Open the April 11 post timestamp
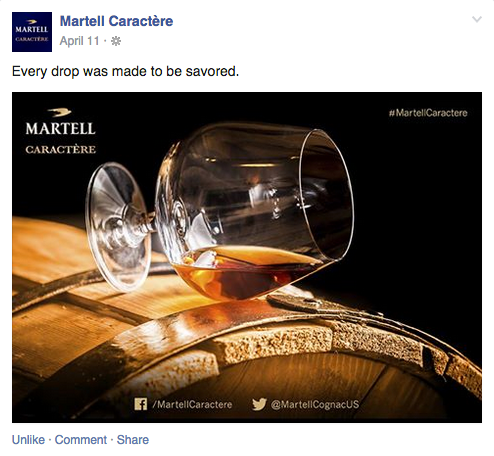 (x=80, y=41)
